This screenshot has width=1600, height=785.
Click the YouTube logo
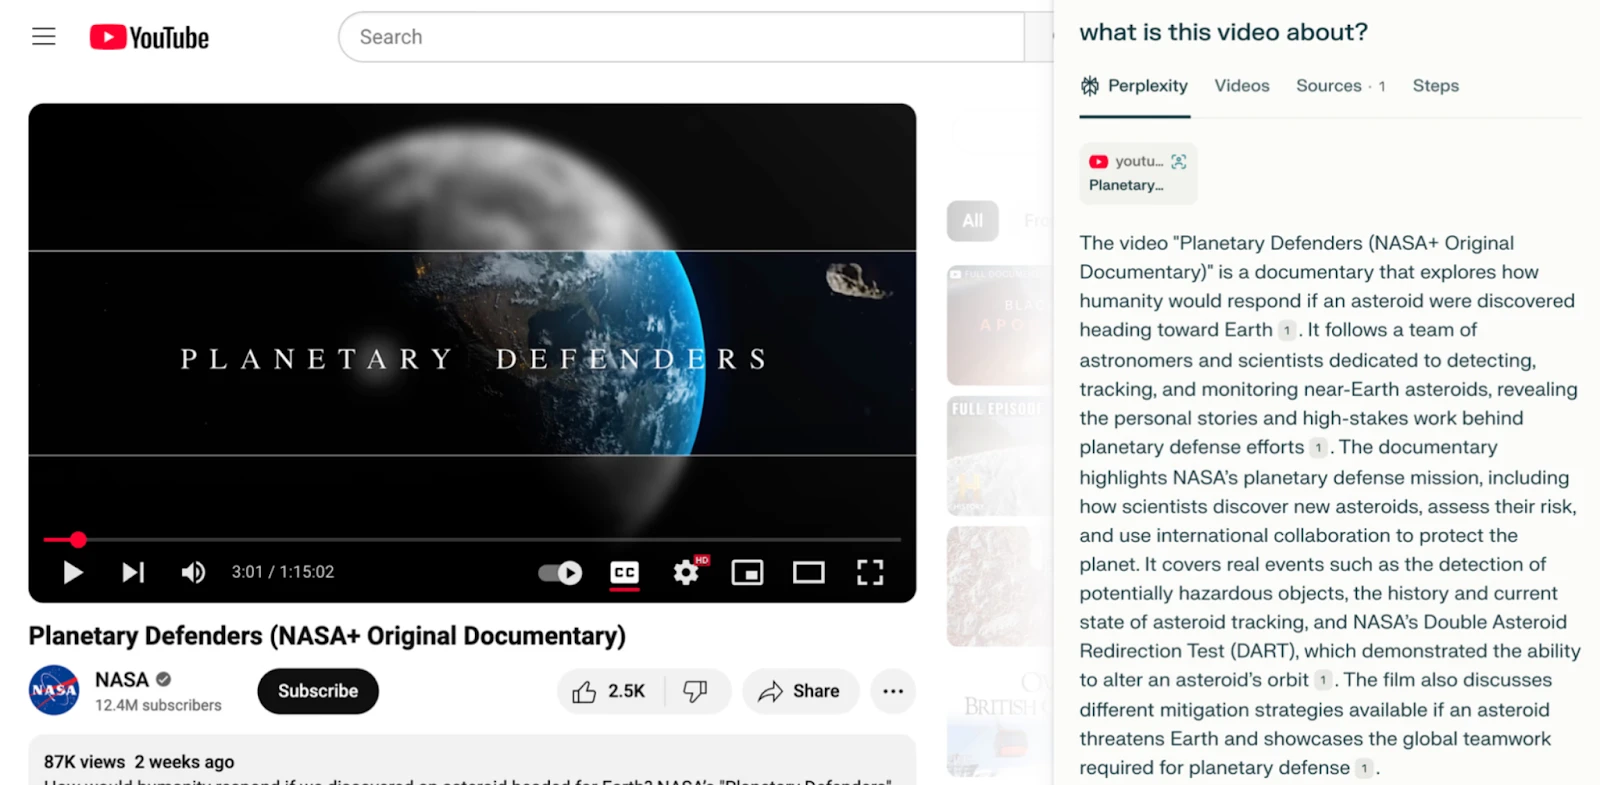coord(150,38)
